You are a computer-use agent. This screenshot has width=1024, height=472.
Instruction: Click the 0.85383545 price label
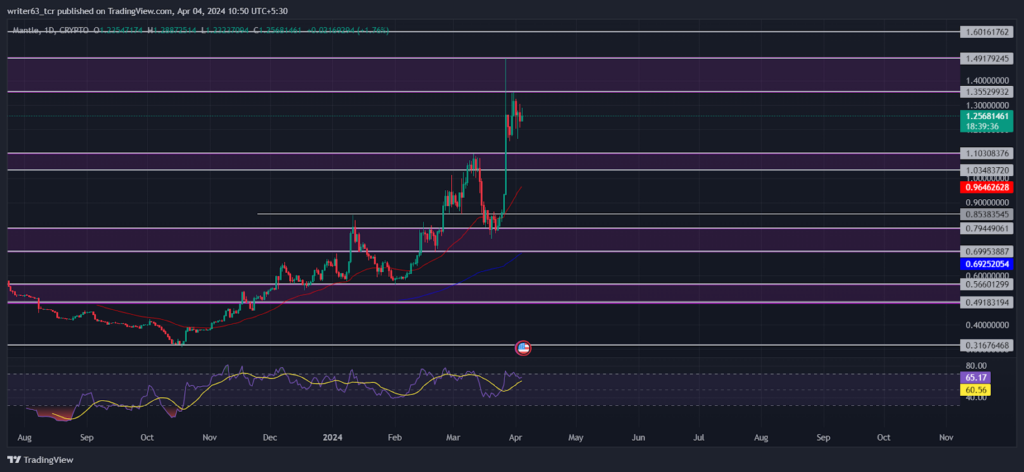coord(985,214)
